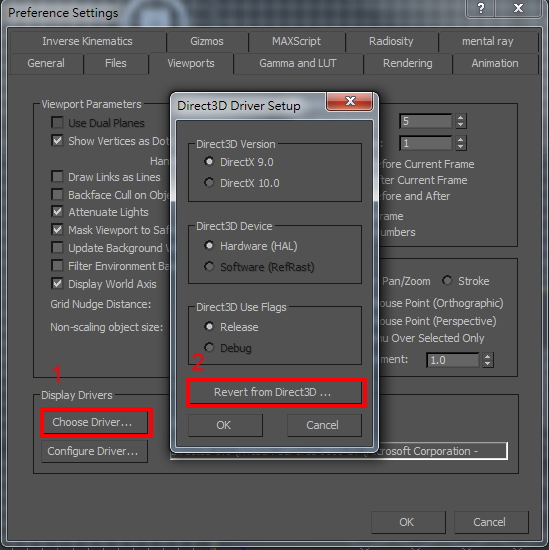Uncheck Attenuate Lights option

(x=57, y=212)
